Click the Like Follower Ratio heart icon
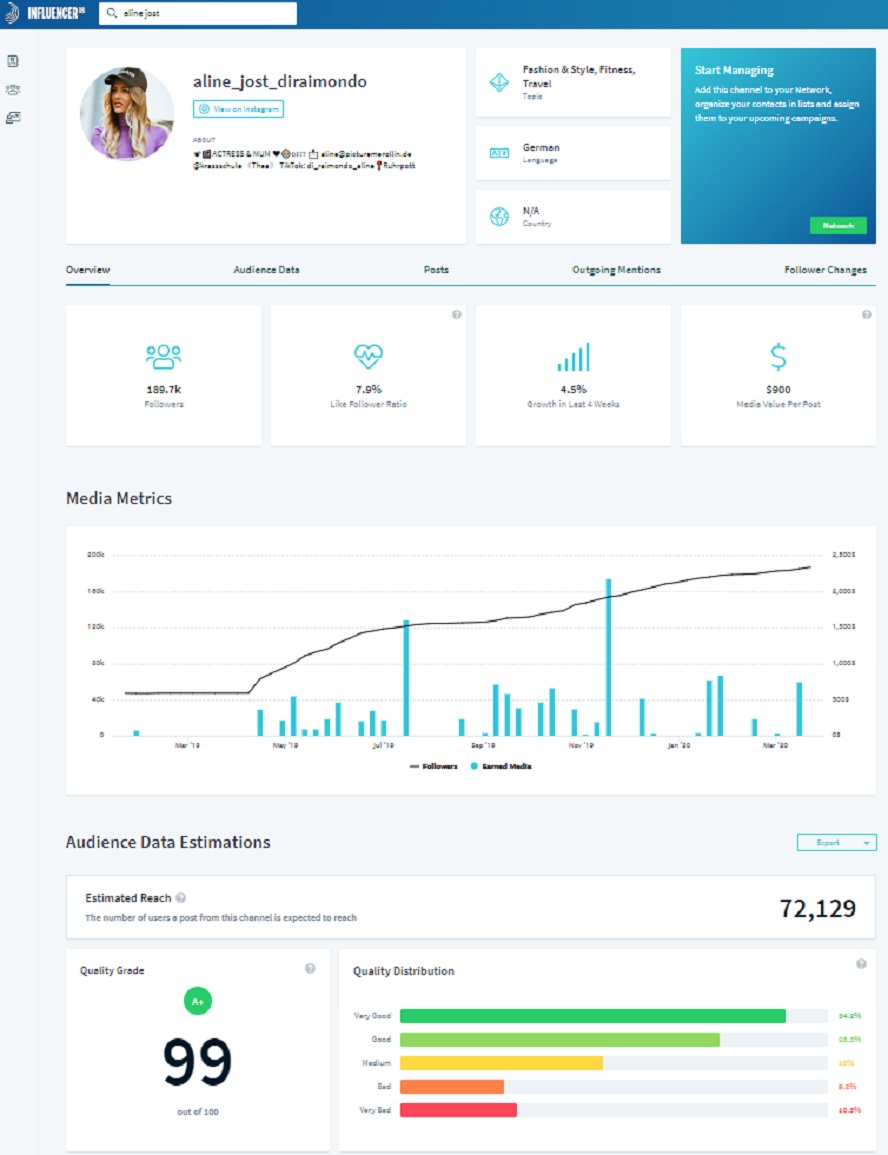This screenshot has height=1155, width=888. click(368, 357)
